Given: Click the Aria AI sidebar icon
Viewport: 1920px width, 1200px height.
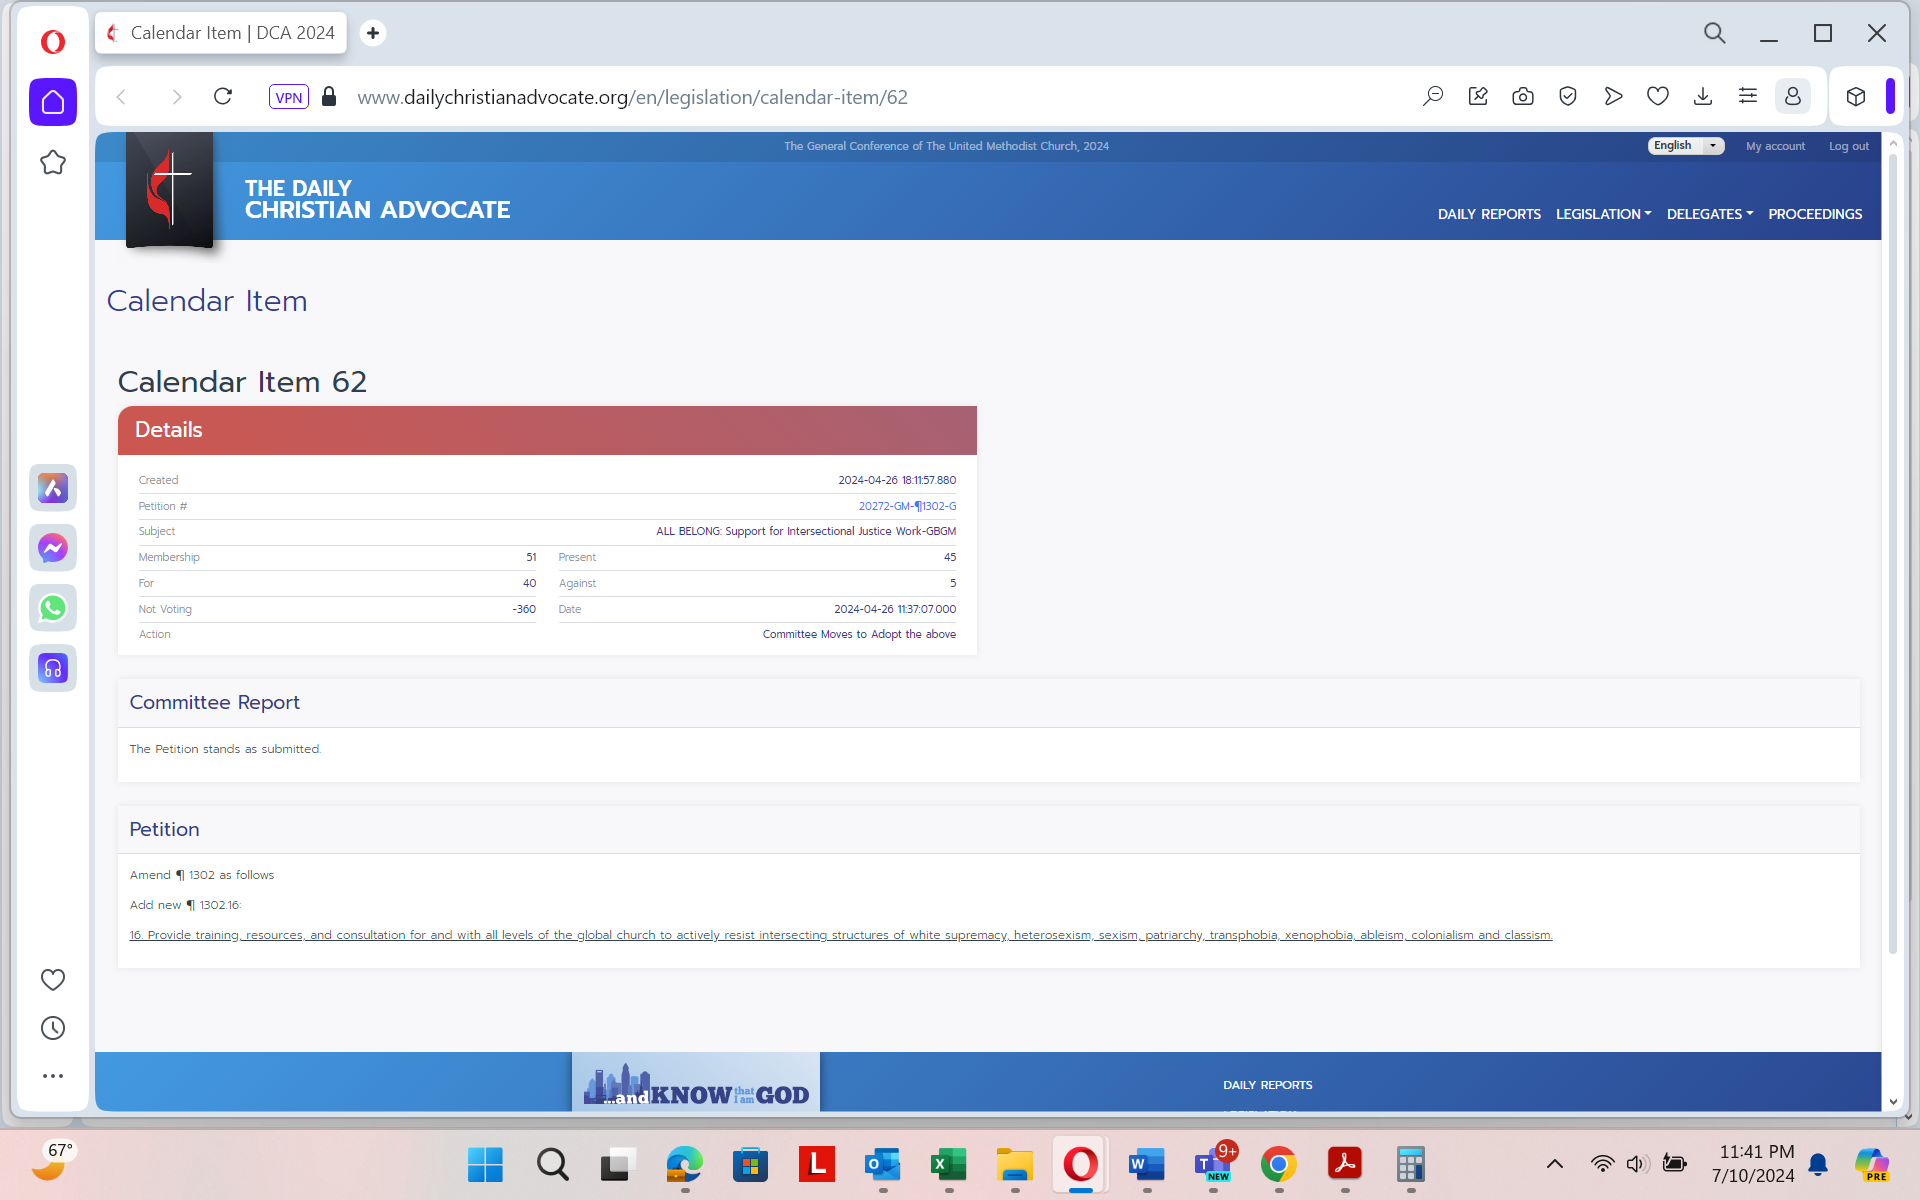Looking at the screenshot, I should (x=53, y=488).
